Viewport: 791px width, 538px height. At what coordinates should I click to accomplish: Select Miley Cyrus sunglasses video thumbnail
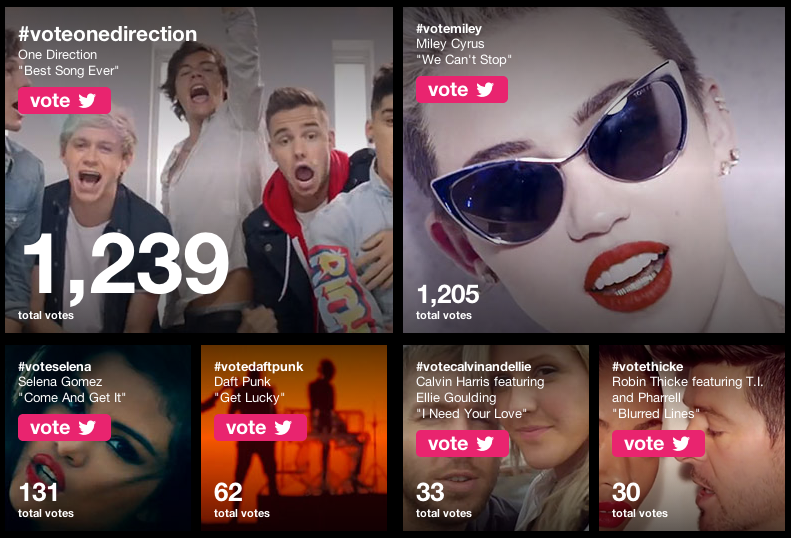pyautogui.click(x=594, y=170)
